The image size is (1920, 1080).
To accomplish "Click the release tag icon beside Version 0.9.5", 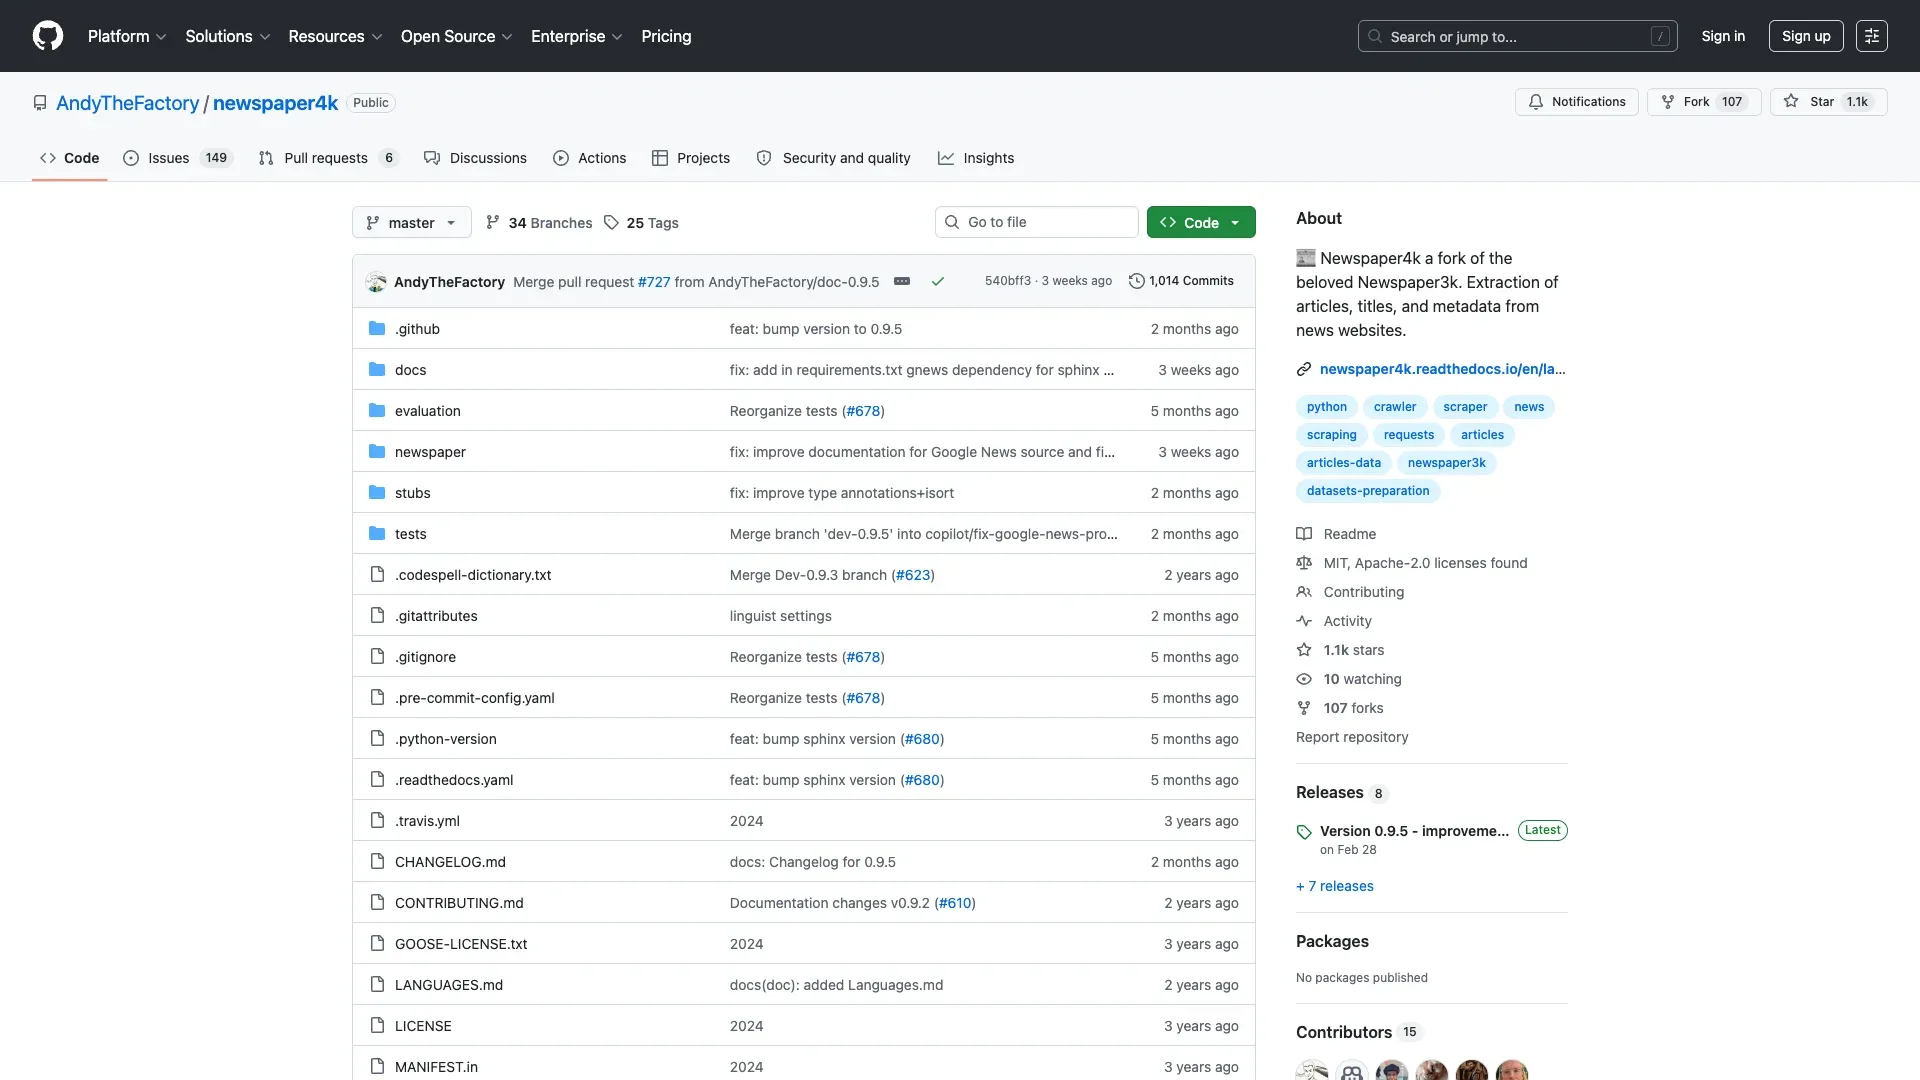I will 1303,832.
